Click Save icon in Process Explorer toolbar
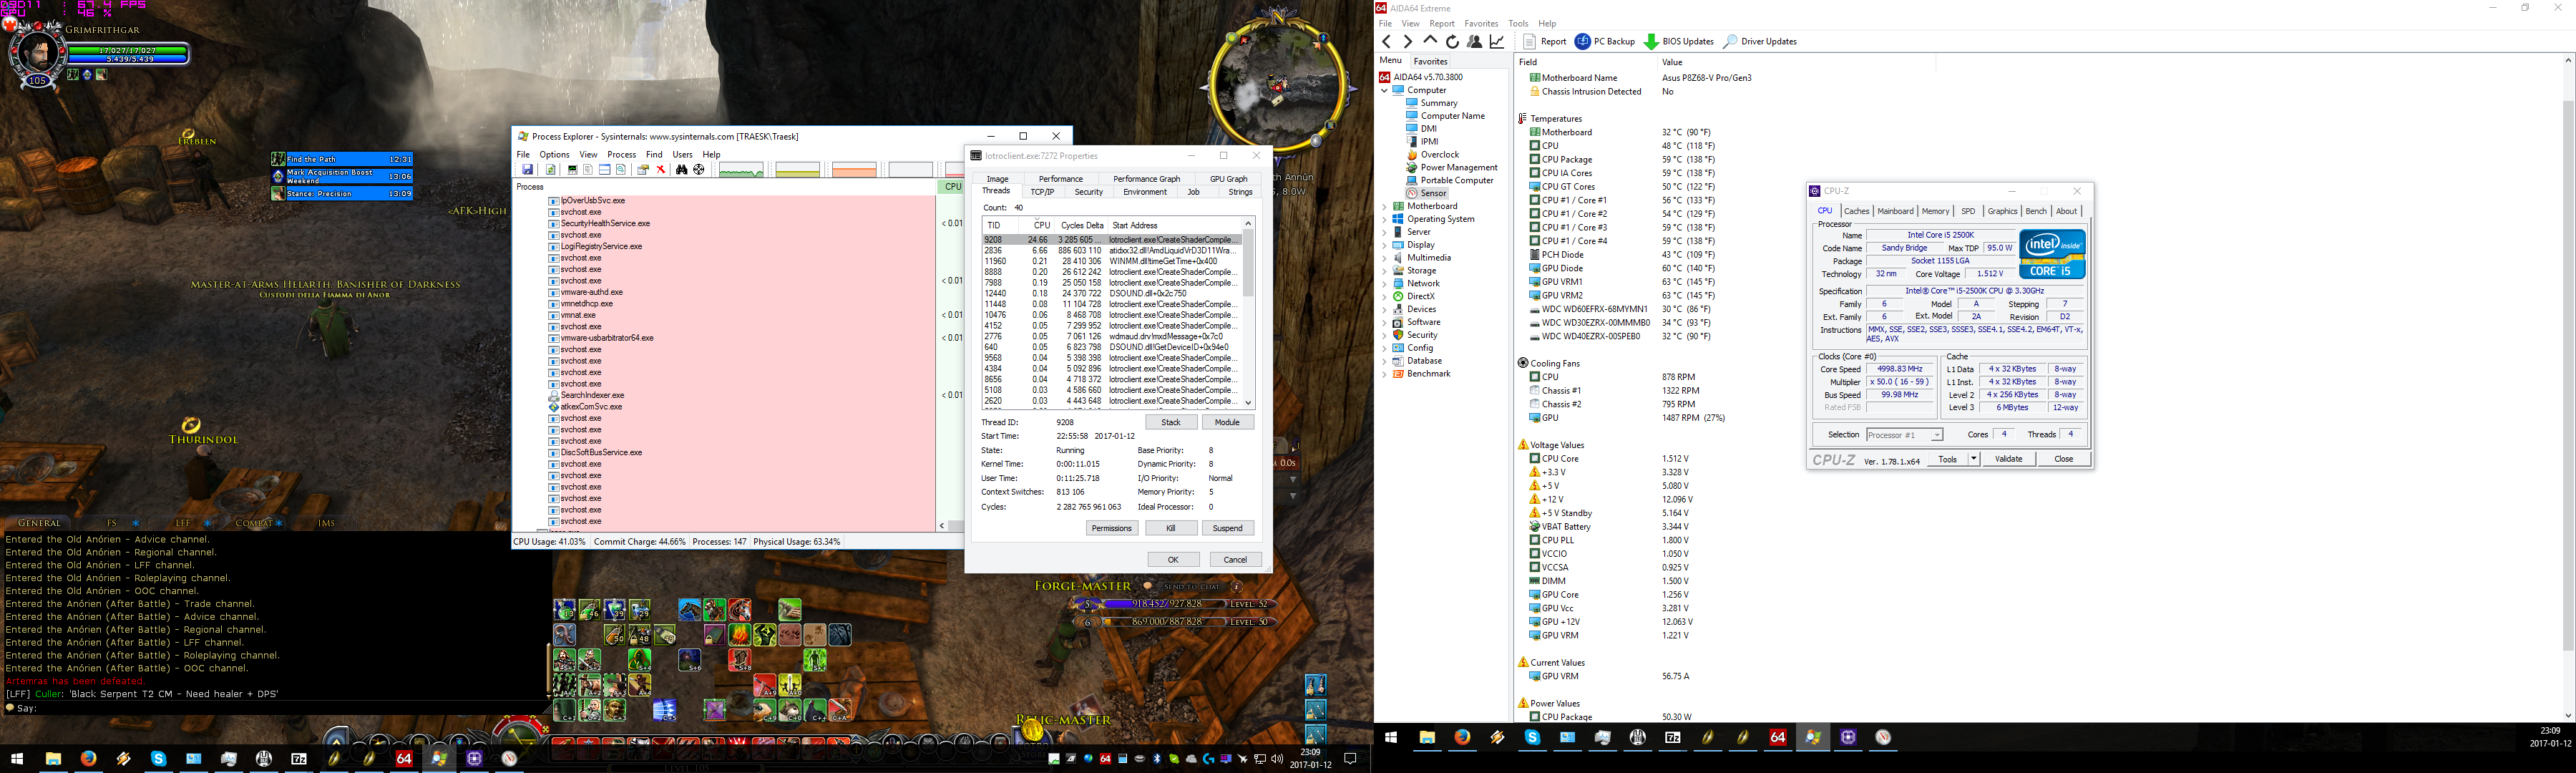The height and width of the screenshot is (773, 2576). pos(528,170)
